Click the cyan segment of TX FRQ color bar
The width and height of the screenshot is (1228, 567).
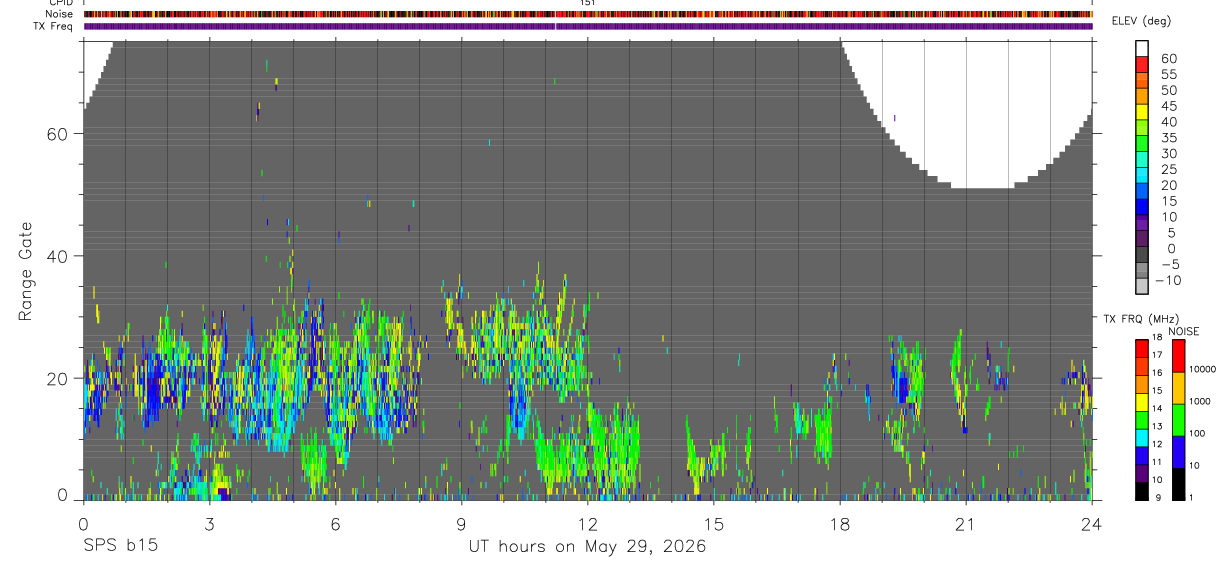pos(1142,439)
